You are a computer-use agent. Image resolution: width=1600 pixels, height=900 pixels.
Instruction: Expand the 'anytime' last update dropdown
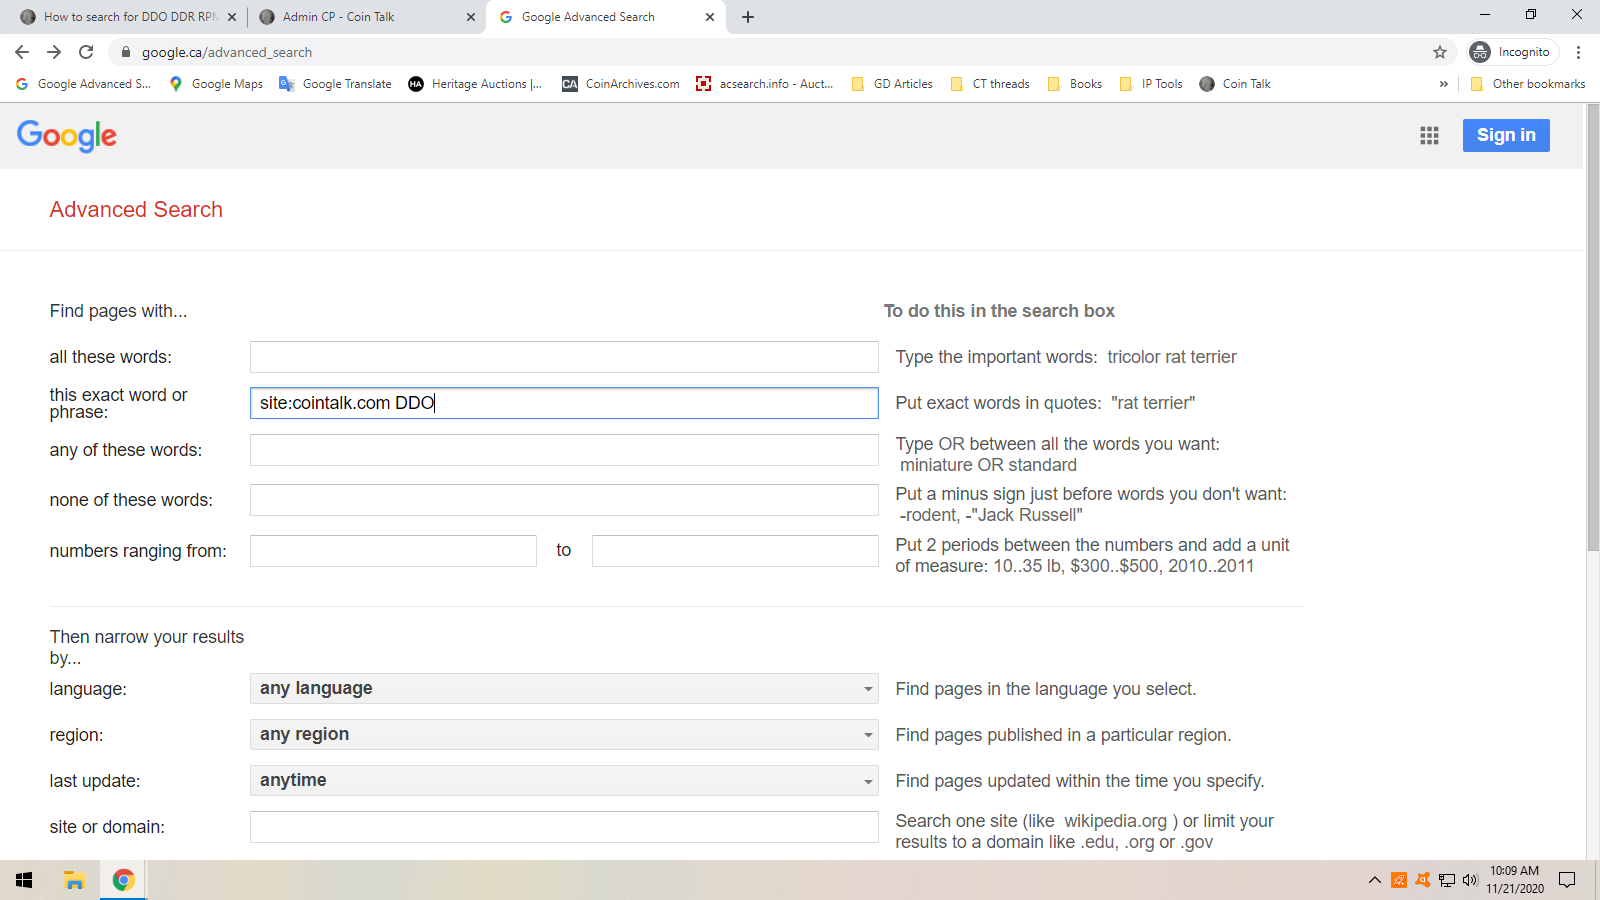click(x=564, y=780)
